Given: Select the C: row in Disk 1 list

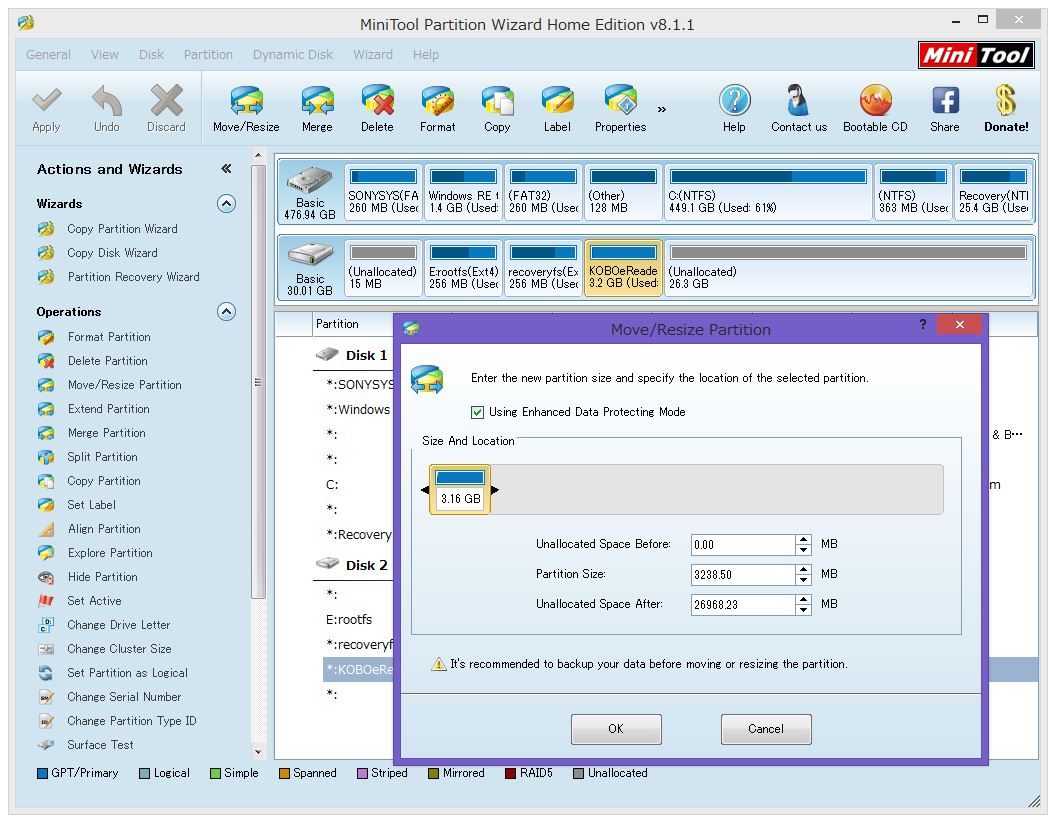Looking at the screenshot, I should [x=333, y=485].
